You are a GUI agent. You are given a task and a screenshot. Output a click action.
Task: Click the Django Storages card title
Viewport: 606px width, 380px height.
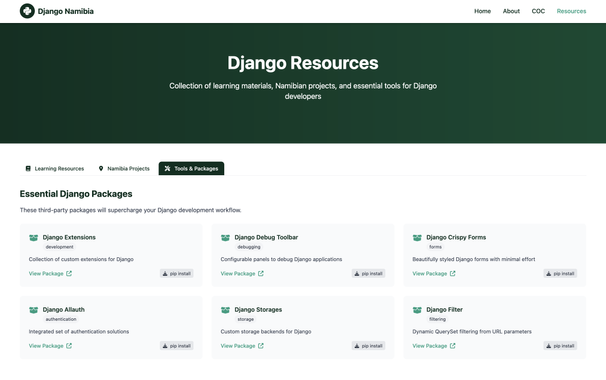pyautogui.click(x=258, y=310)
